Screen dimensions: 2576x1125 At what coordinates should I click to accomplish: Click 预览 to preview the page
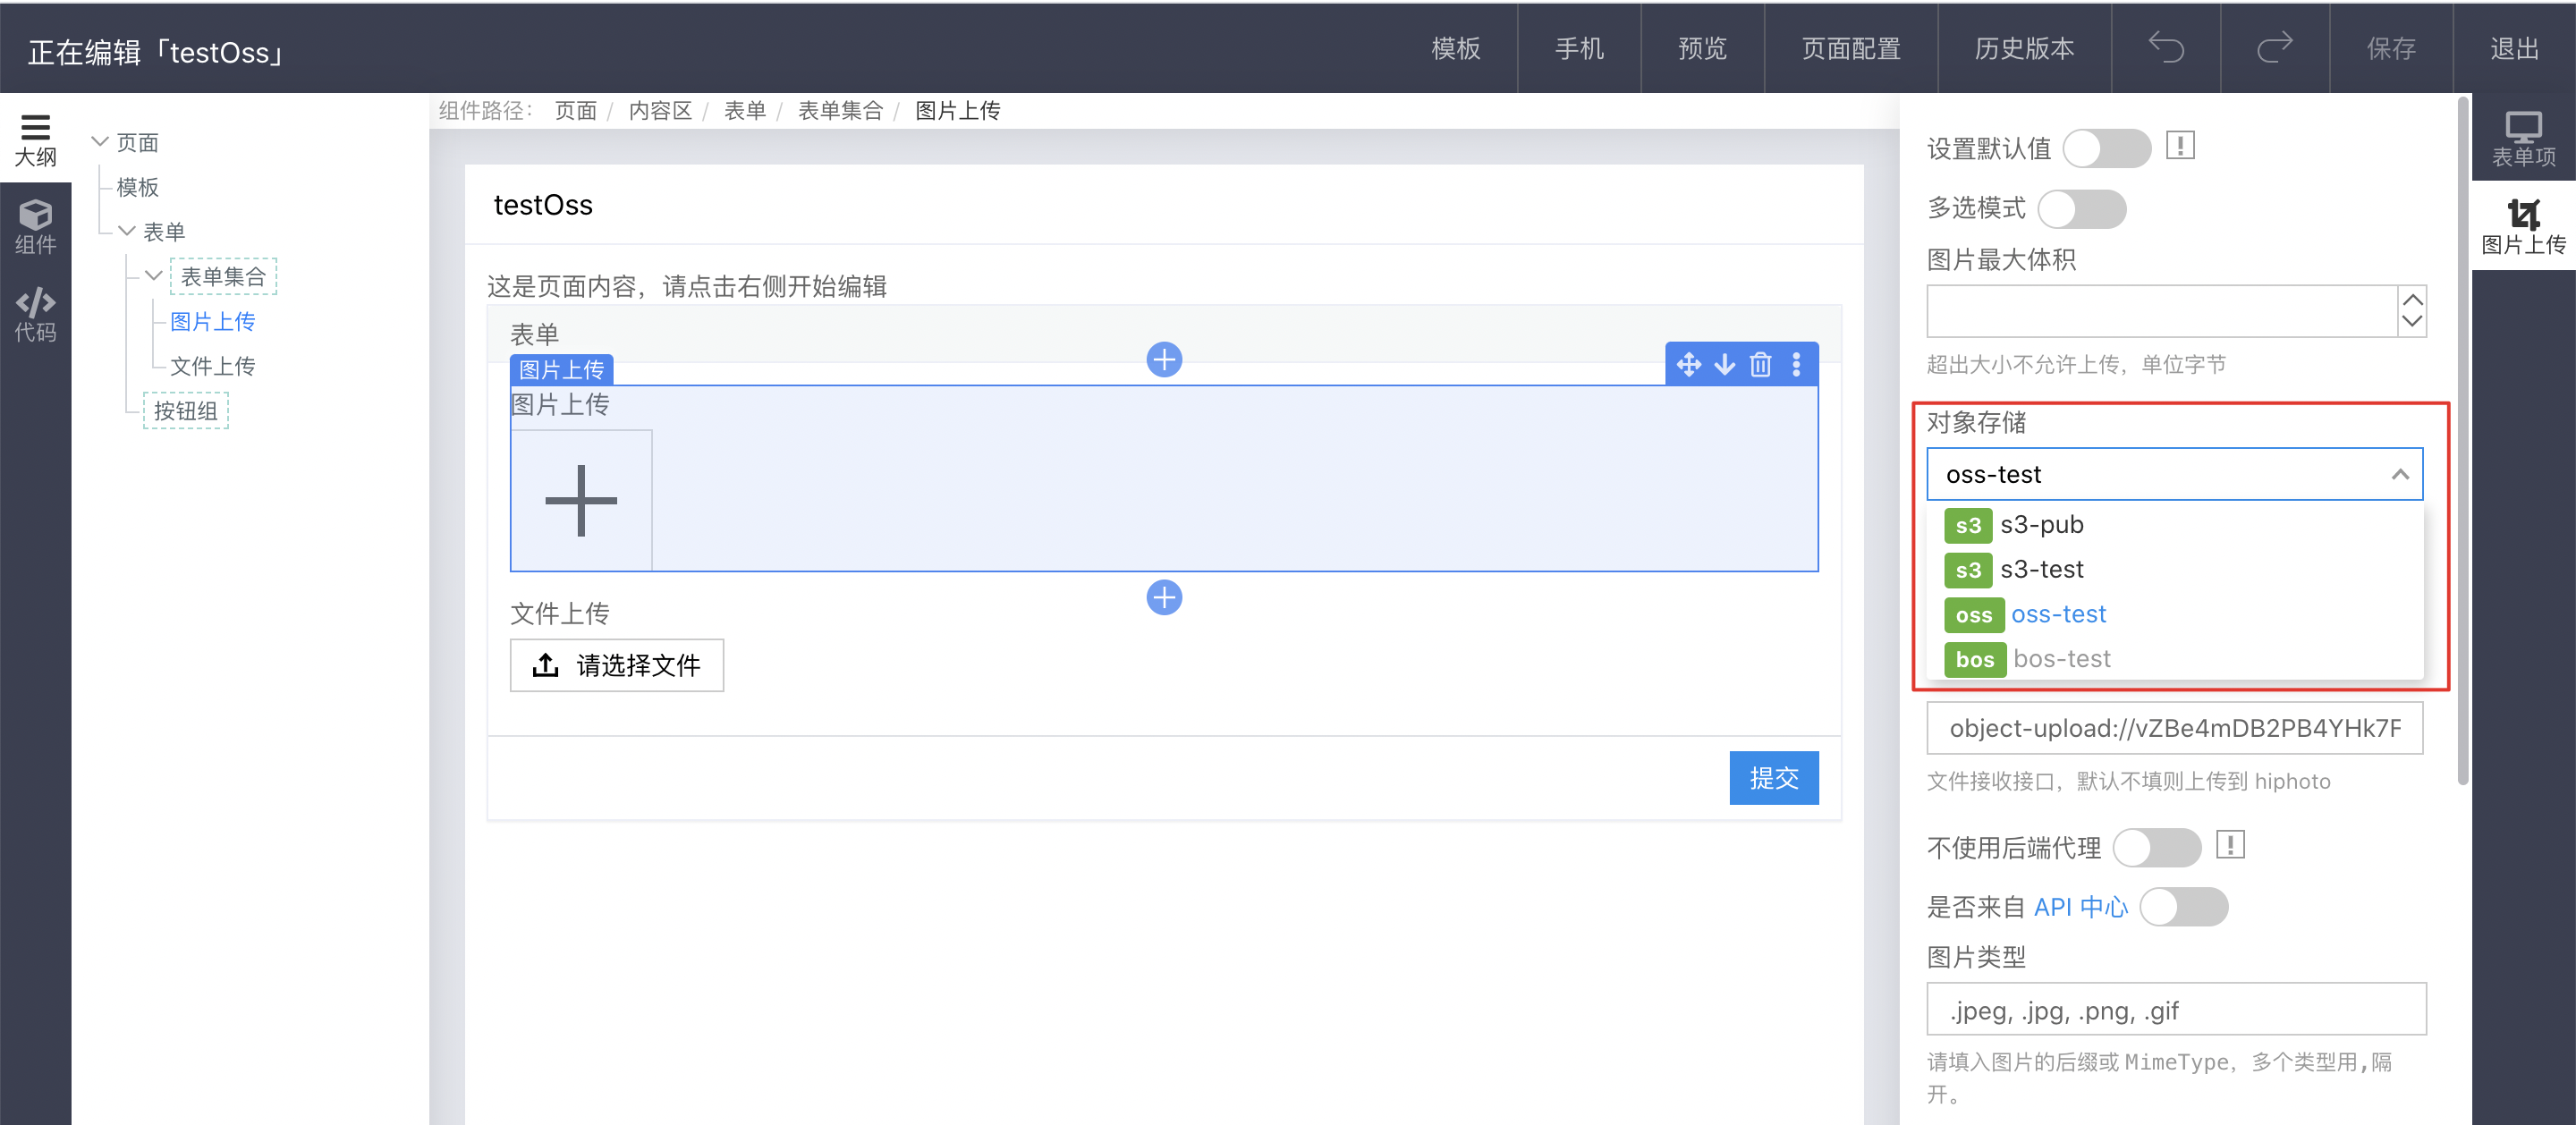(x=1702, y=48)
